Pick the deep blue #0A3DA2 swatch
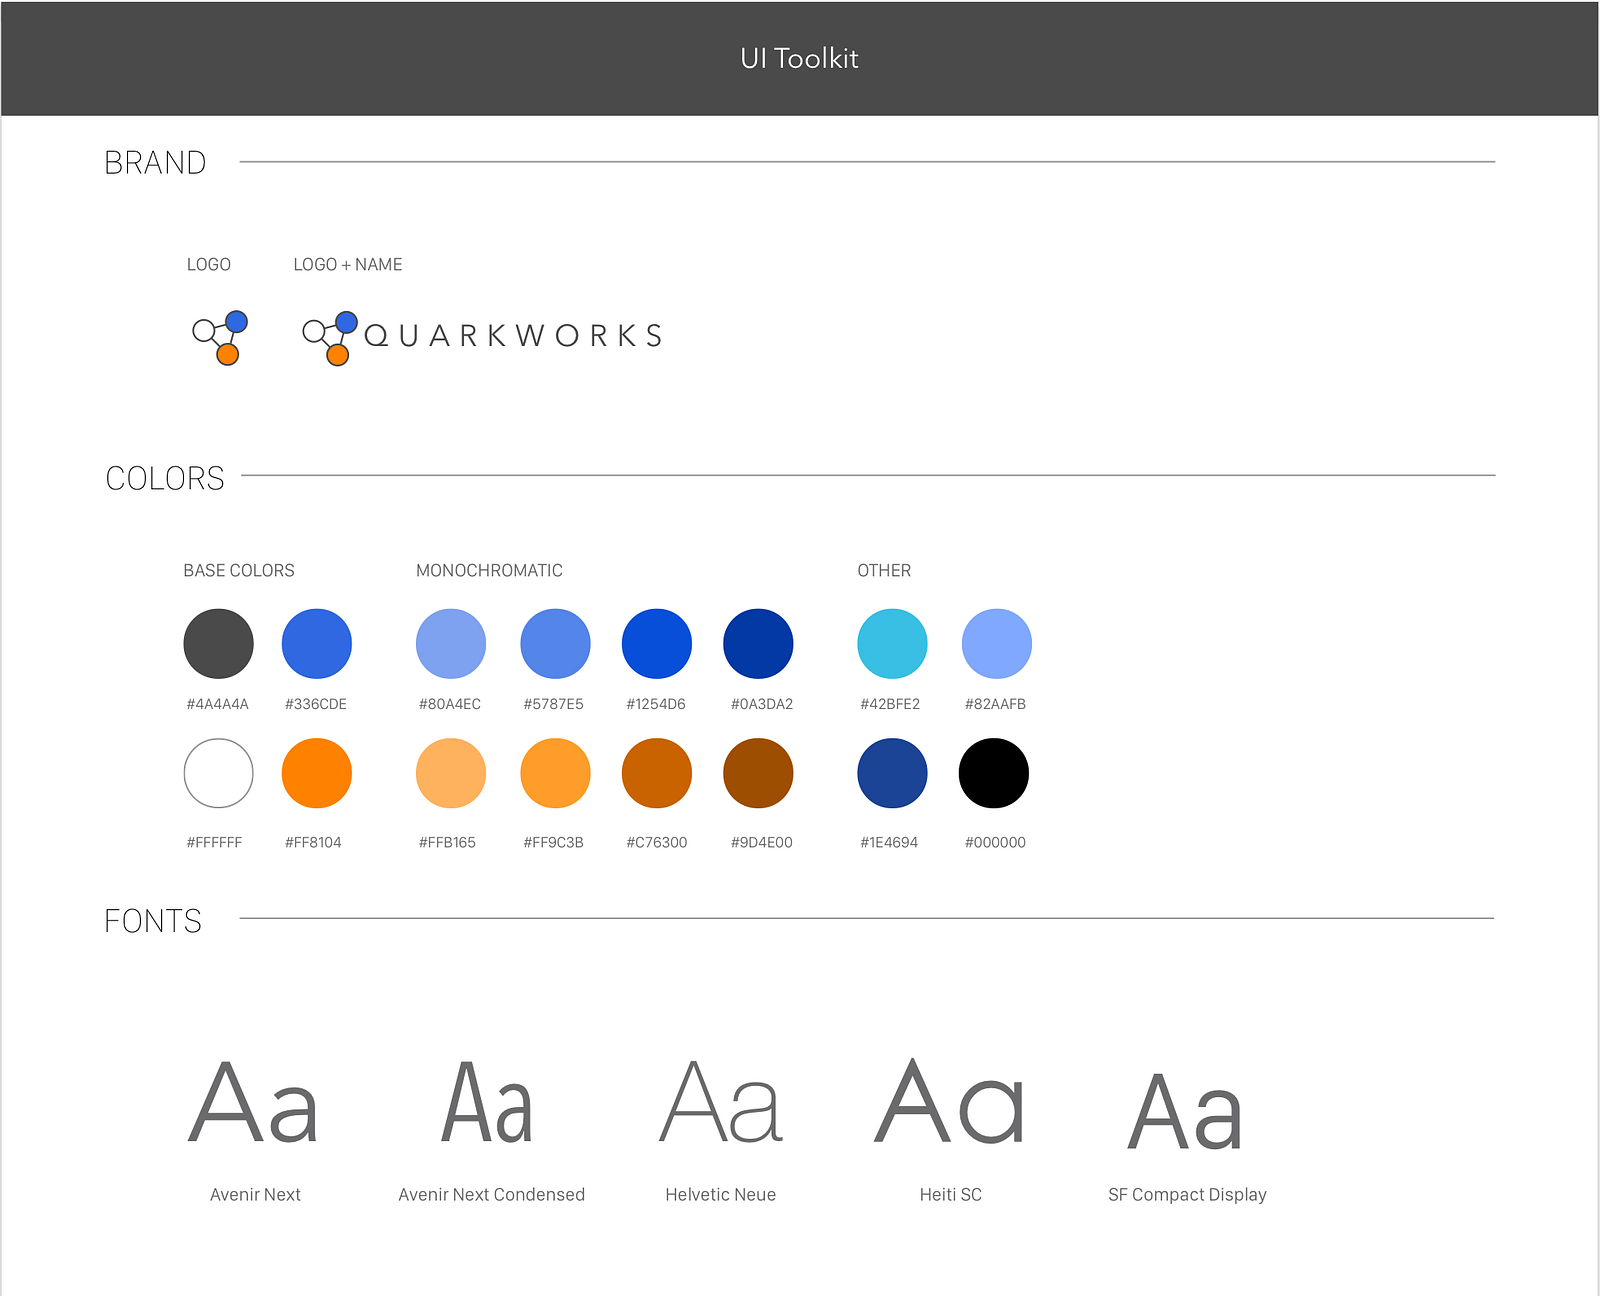 [x=758, y=644]
